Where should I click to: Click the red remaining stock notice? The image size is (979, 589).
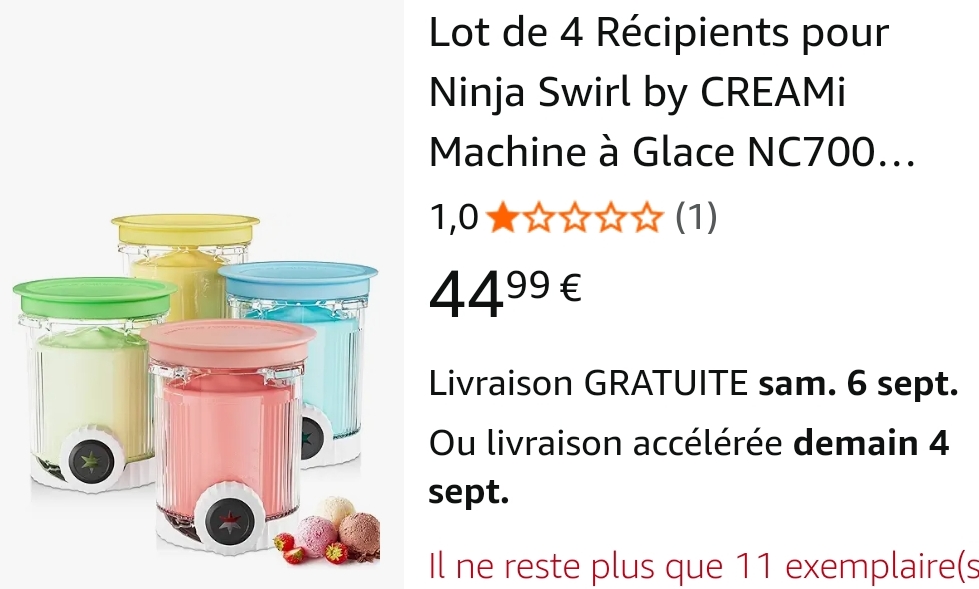tap(704, 567)
